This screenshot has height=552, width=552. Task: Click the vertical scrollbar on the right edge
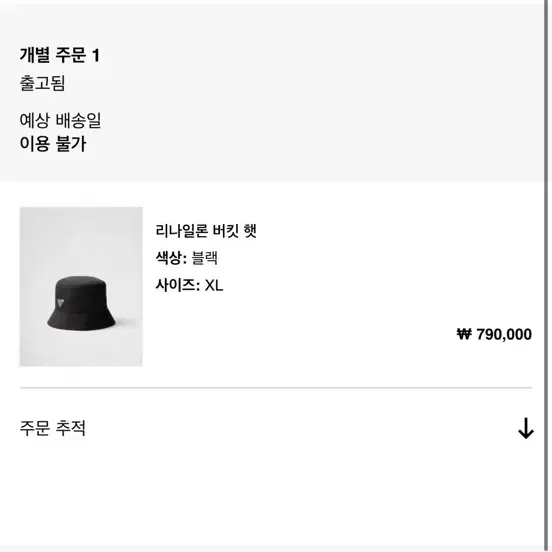[546, 276]
